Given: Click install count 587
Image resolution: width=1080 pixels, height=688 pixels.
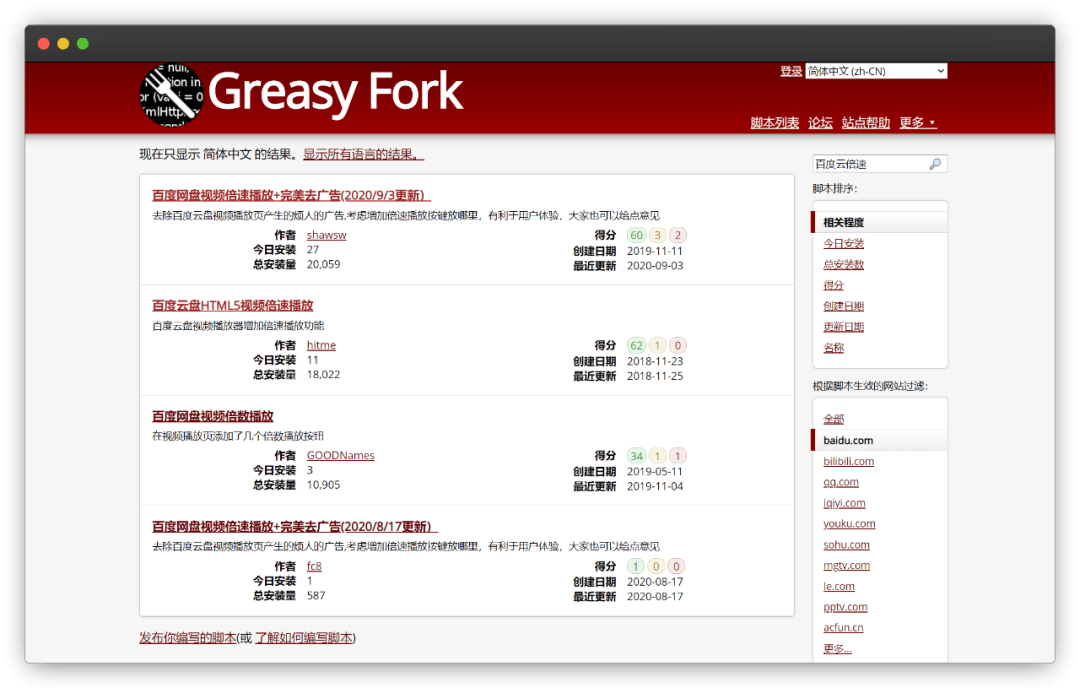Looking at the screenshot, I should 315,595.
